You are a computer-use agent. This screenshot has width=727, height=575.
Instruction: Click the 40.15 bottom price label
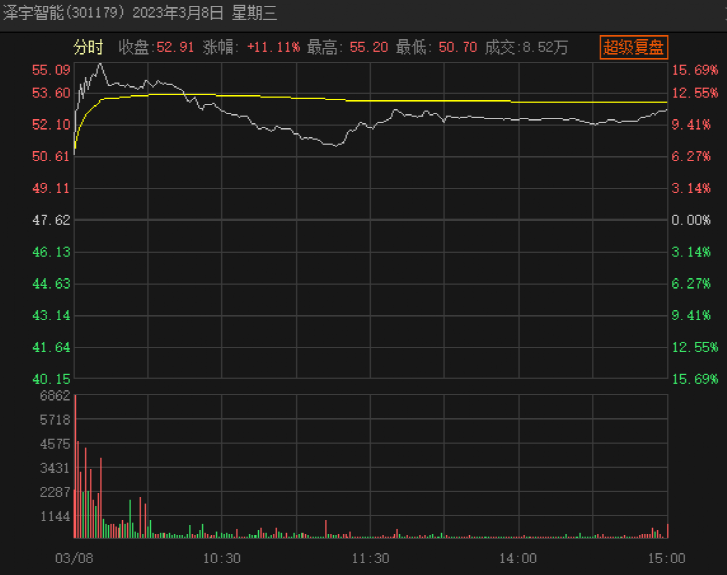coord(51,379)
